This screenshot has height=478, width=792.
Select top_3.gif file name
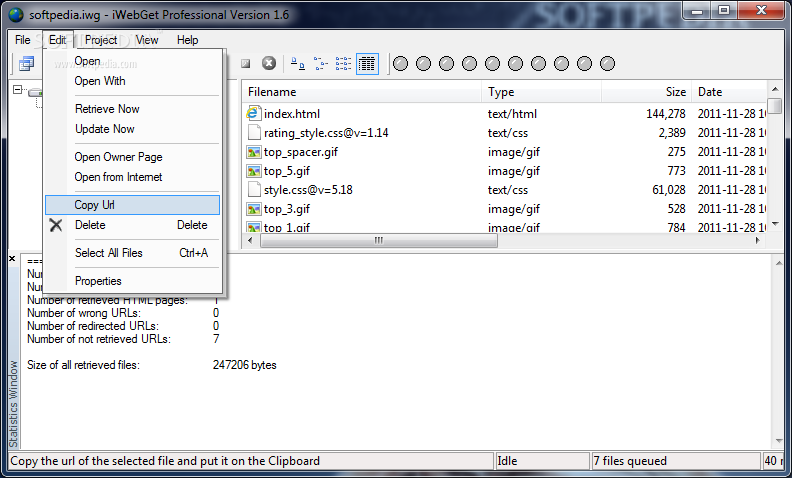[x=287, y=209]
